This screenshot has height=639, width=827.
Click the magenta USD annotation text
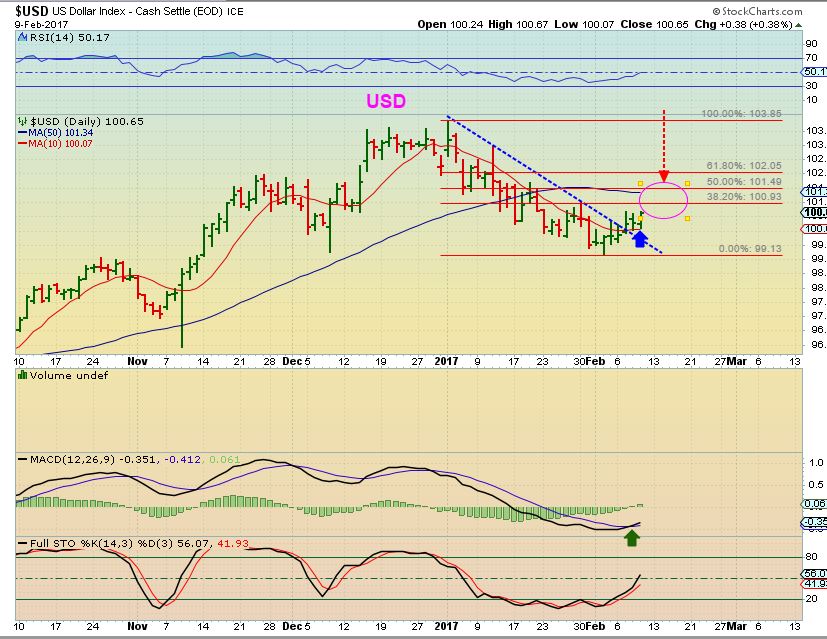[x=386, y=101]
